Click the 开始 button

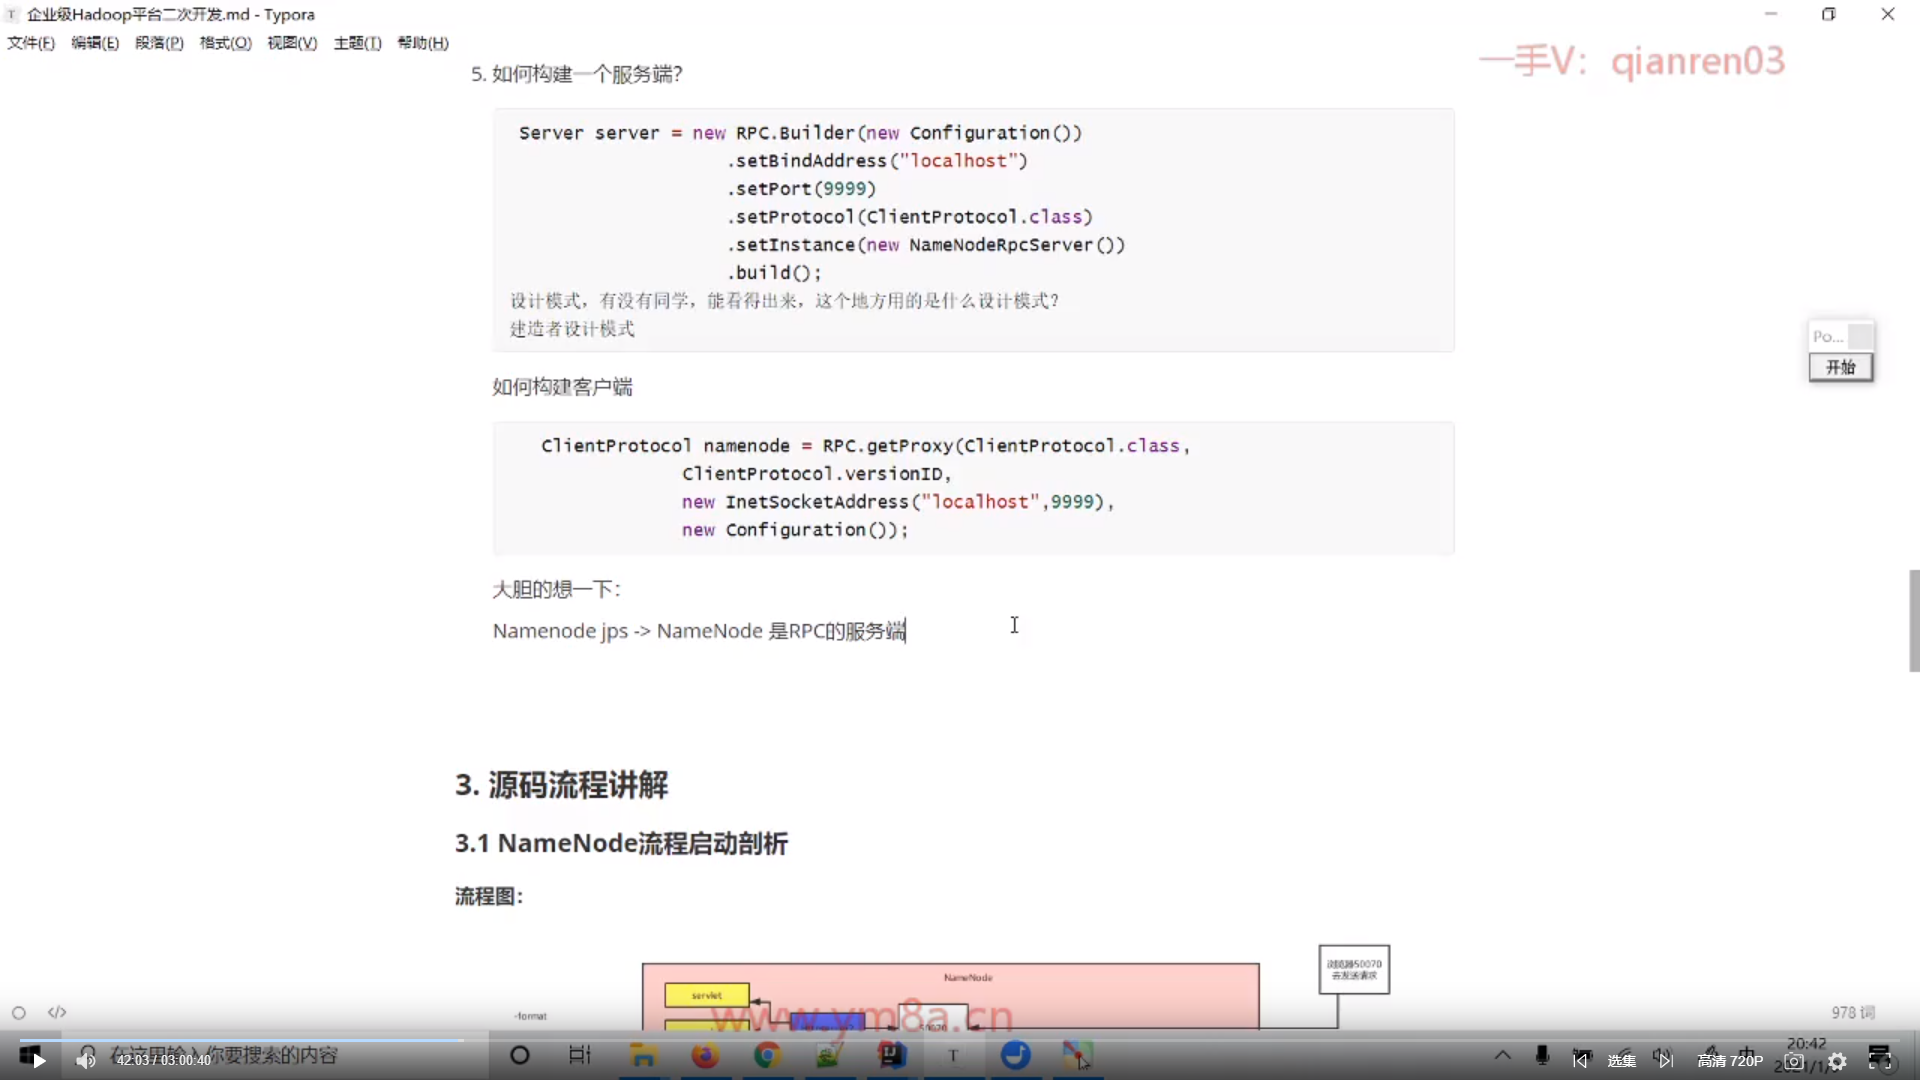[1840, 367]
